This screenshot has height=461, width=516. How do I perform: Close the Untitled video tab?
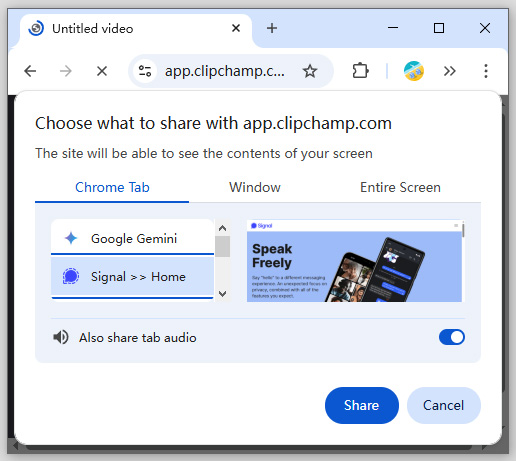click(236, 28)
